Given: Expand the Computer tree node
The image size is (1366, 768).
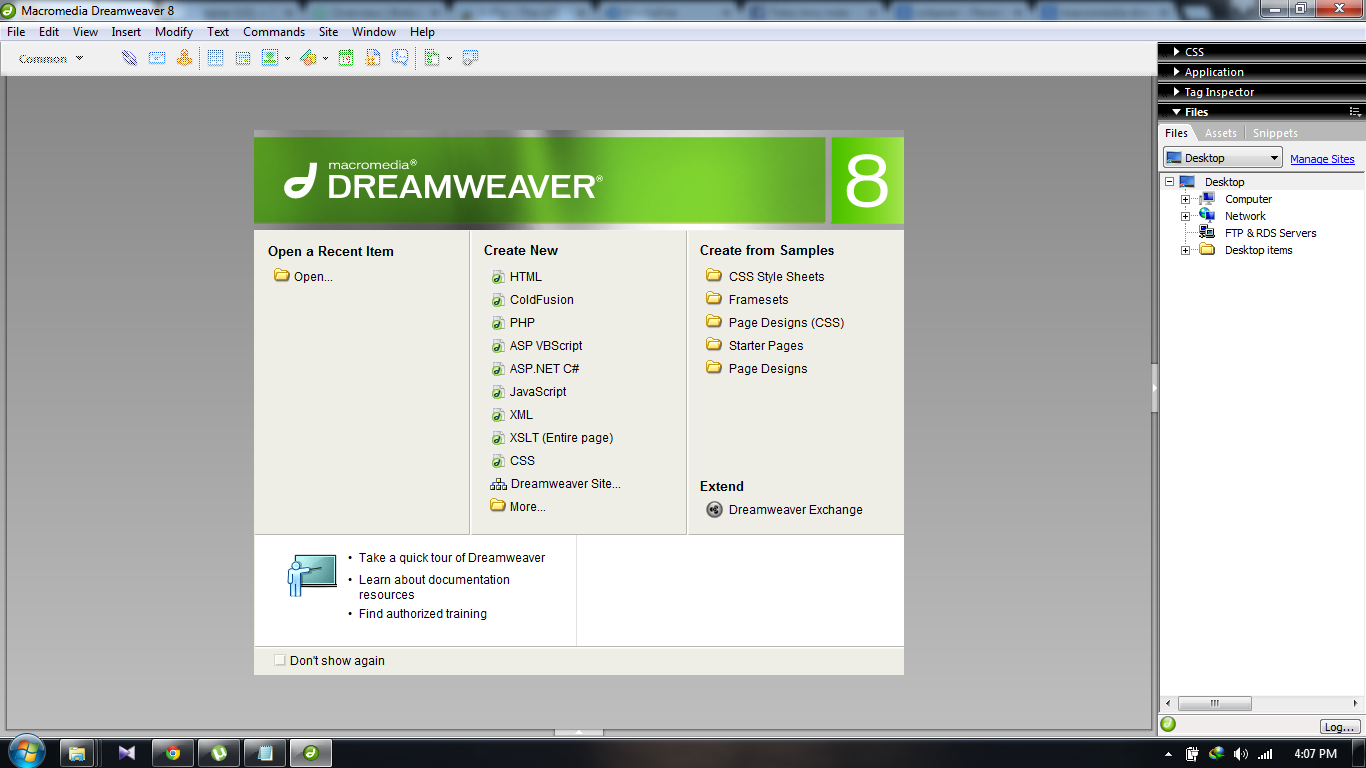Looking at the screenshot, I should 1186,199.
